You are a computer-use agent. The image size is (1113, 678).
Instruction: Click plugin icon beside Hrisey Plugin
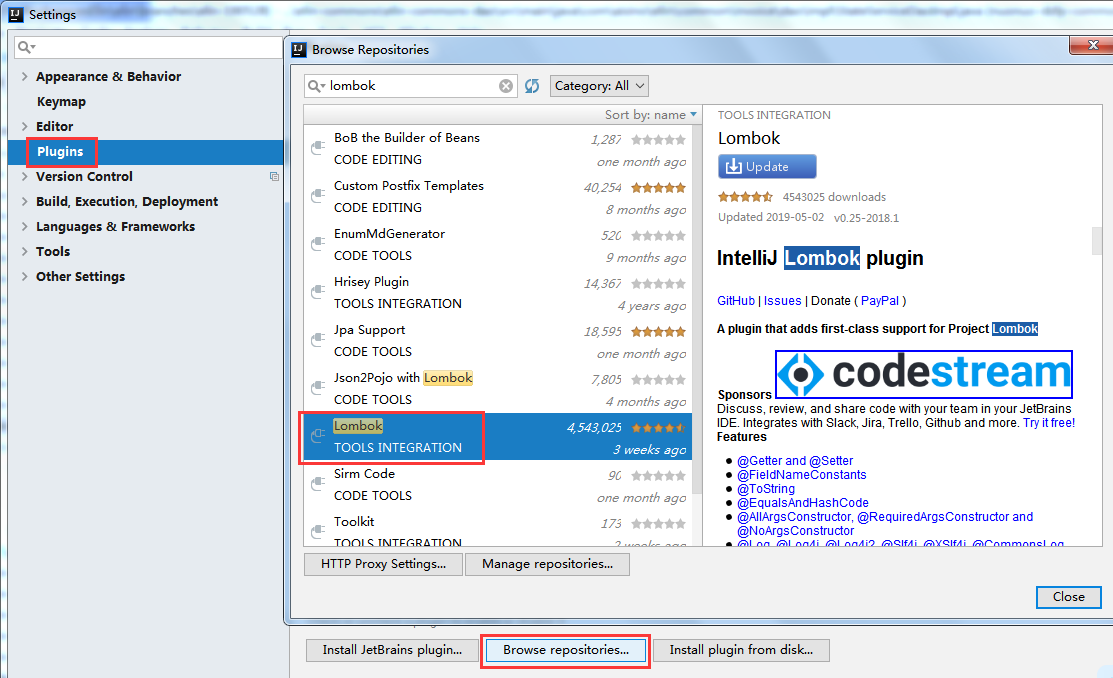[x=318, y=292]
